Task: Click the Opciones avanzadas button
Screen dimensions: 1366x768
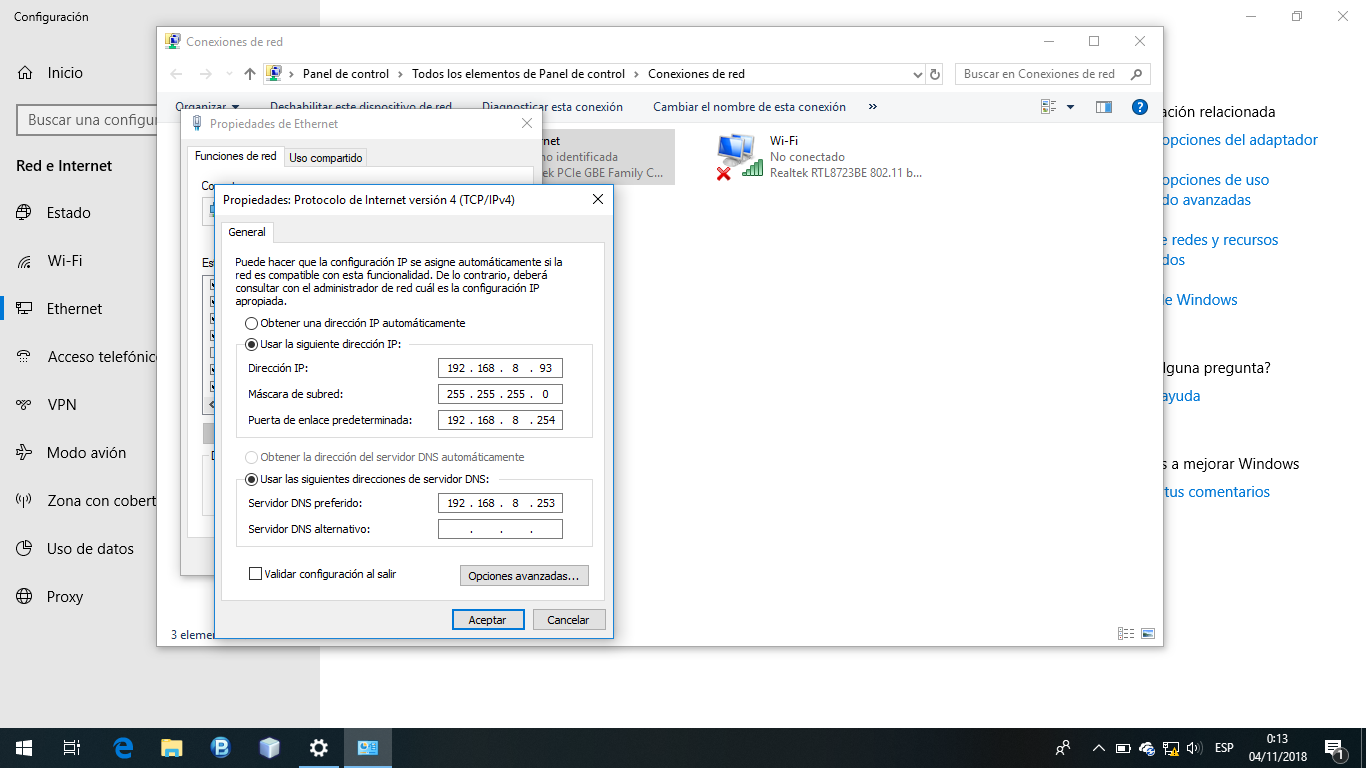Action: (x=524, y=576)
